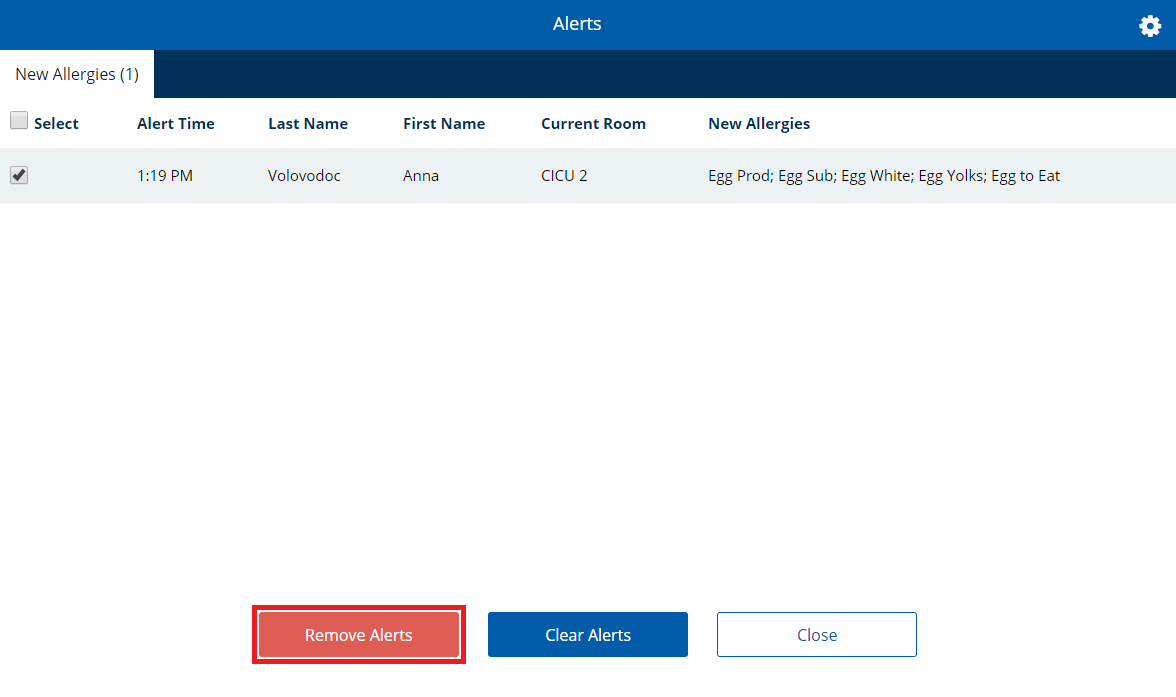Click the Alerts title bar
The height and width of the screenshot is (697, 1176).
[x=577, y=23]
